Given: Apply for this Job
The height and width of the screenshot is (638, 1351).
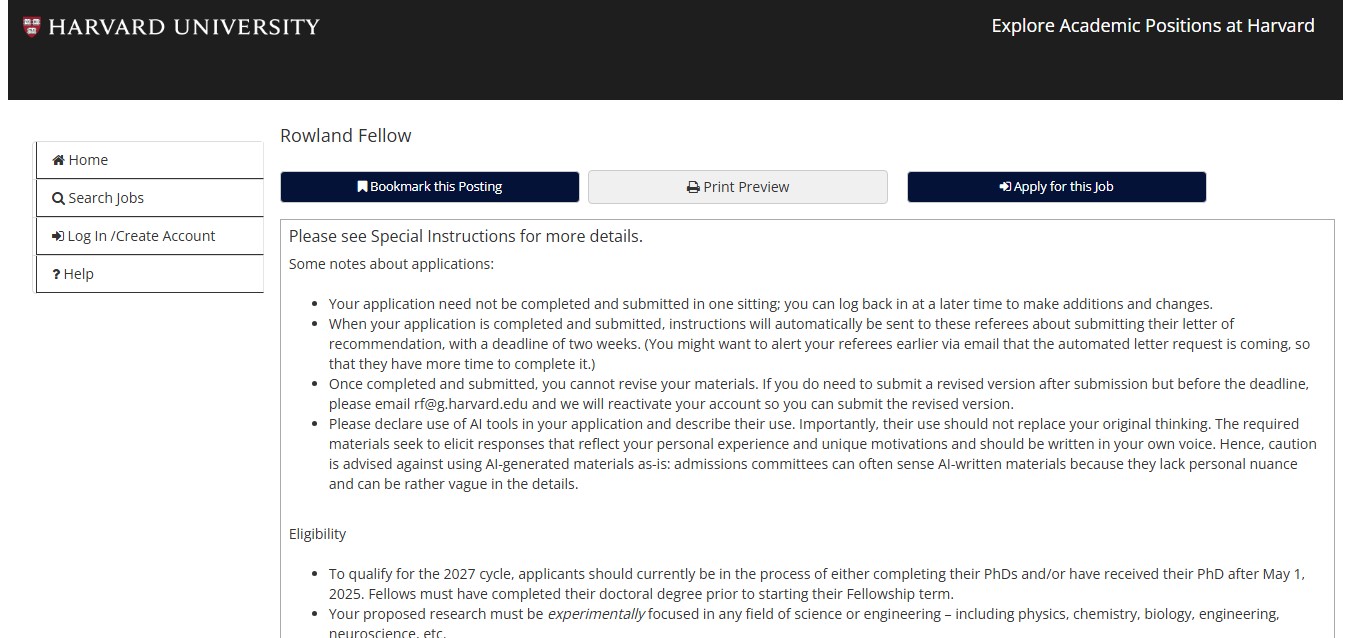Looking at the screenshot, I should coord(1057,187).
